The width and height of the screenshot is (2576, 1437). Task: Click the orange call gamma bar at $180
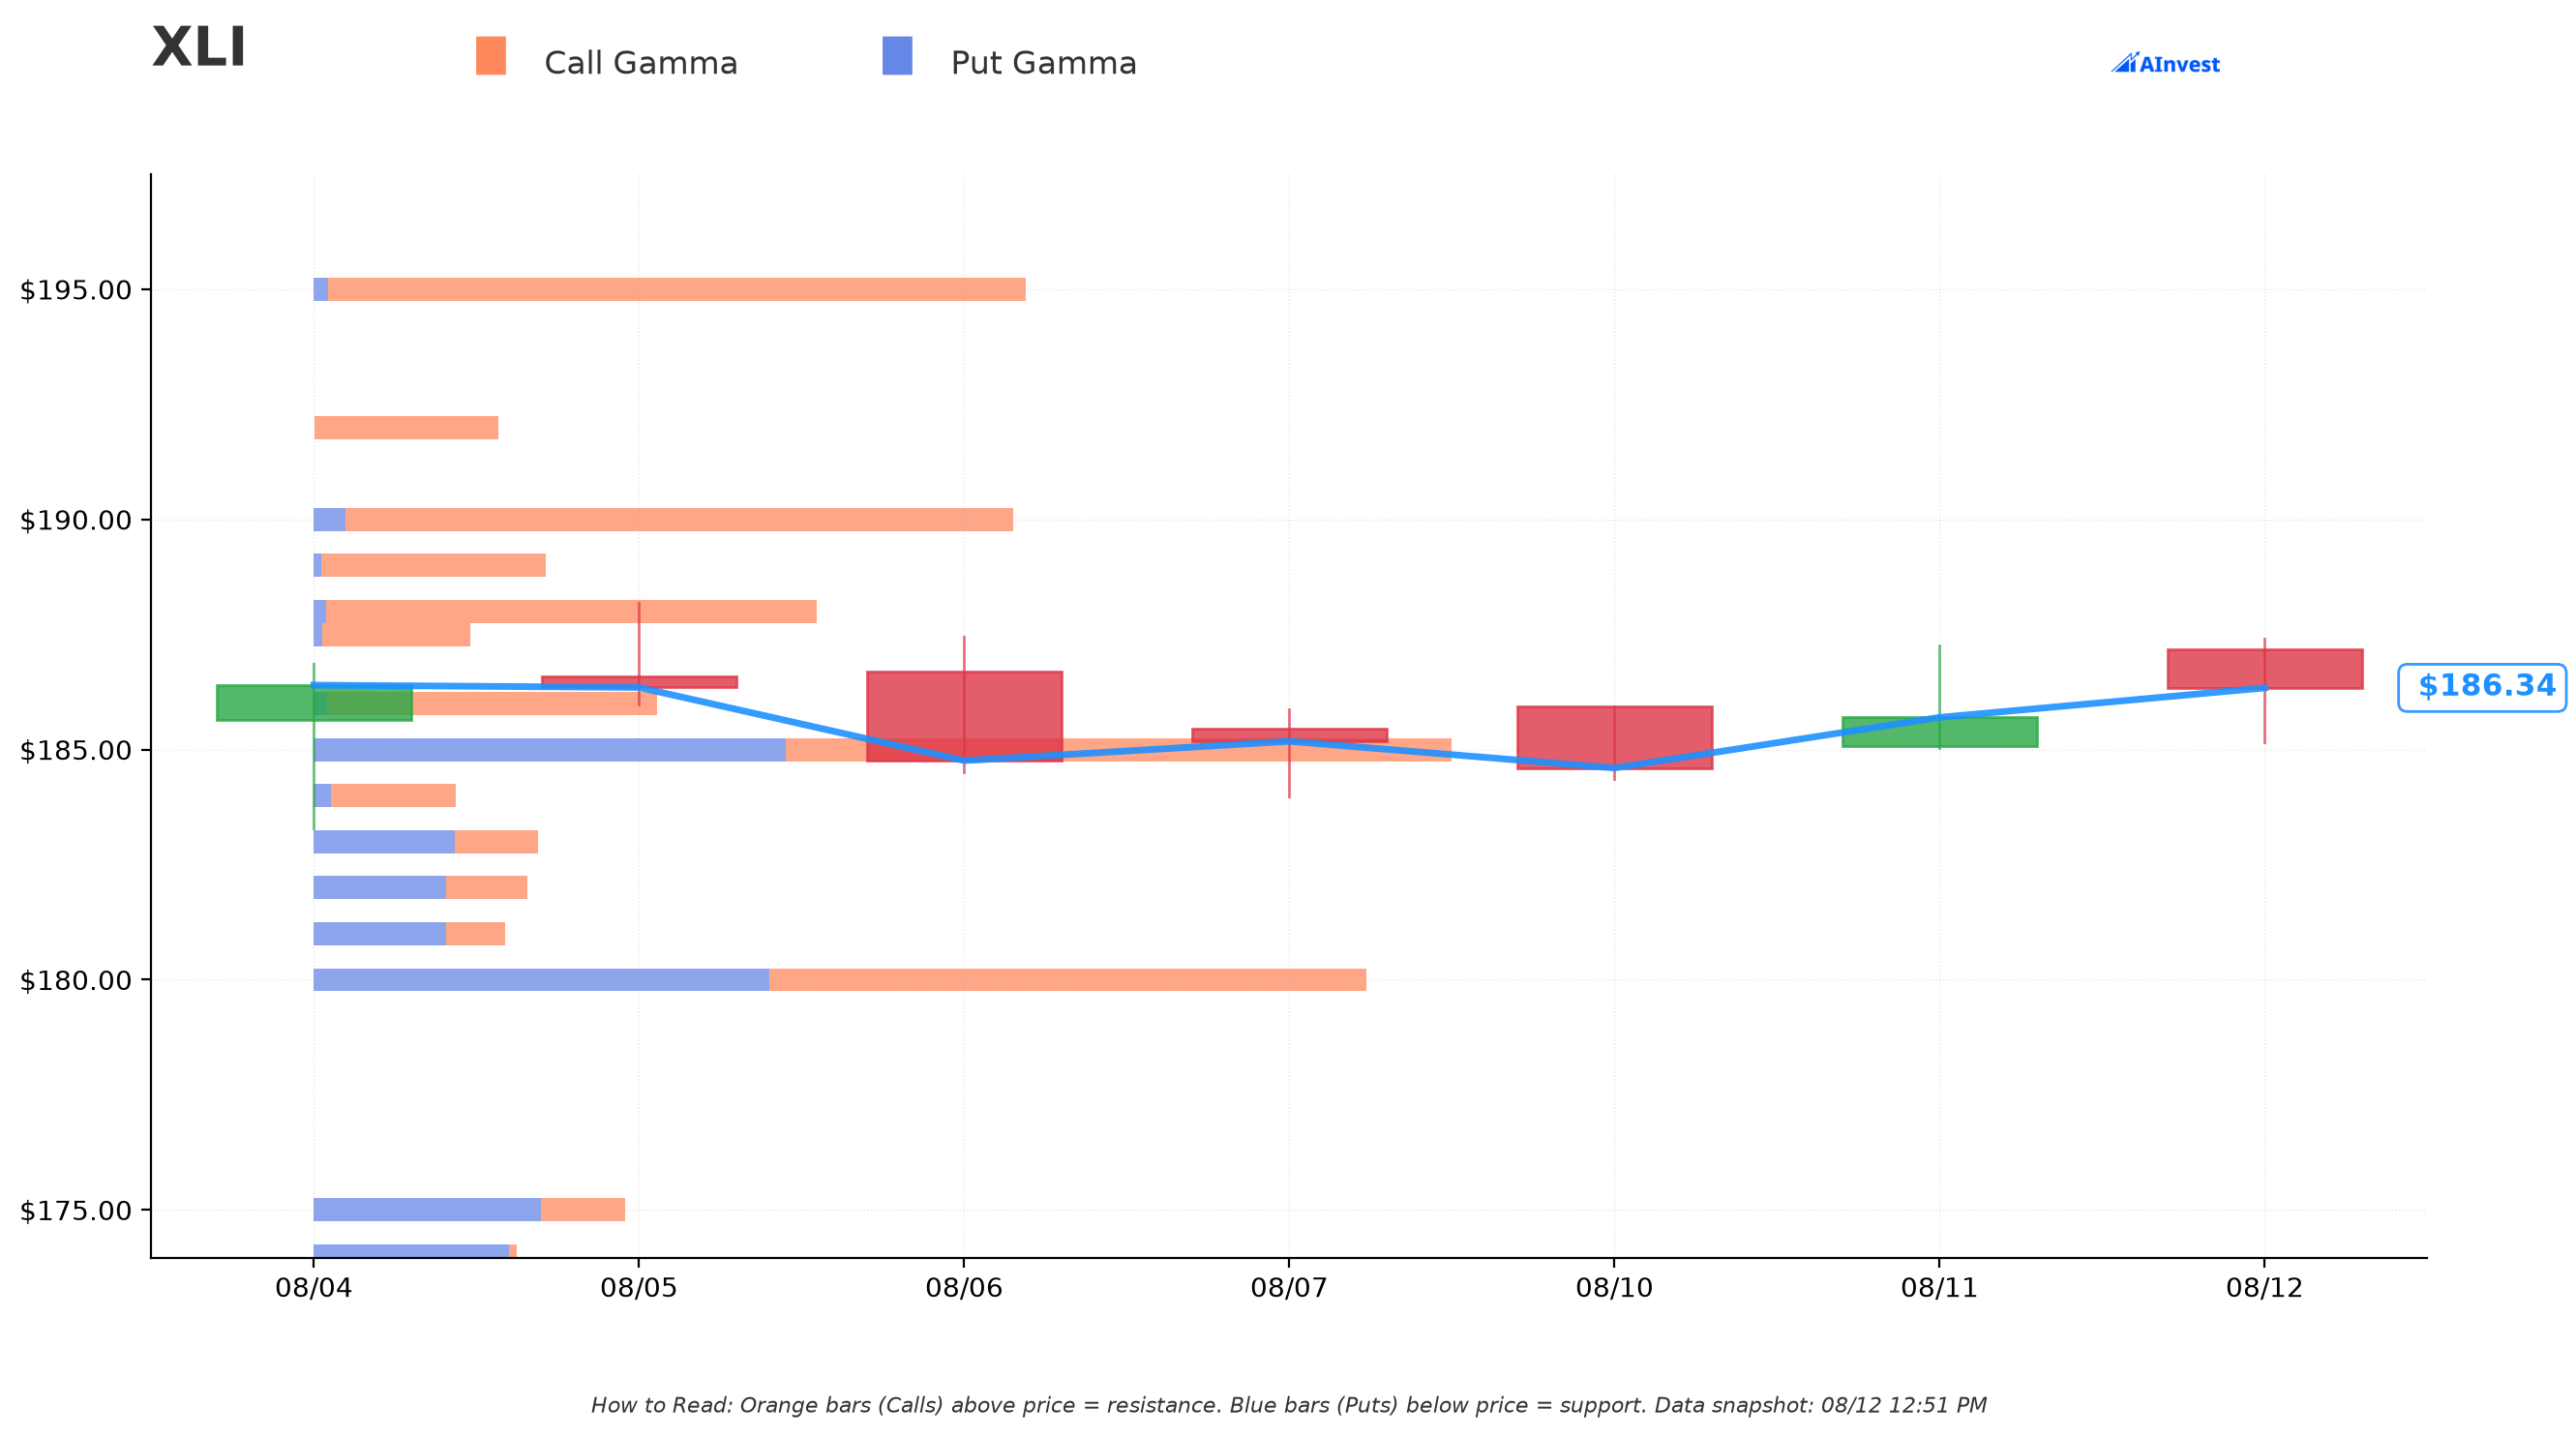coord(1068,980)
